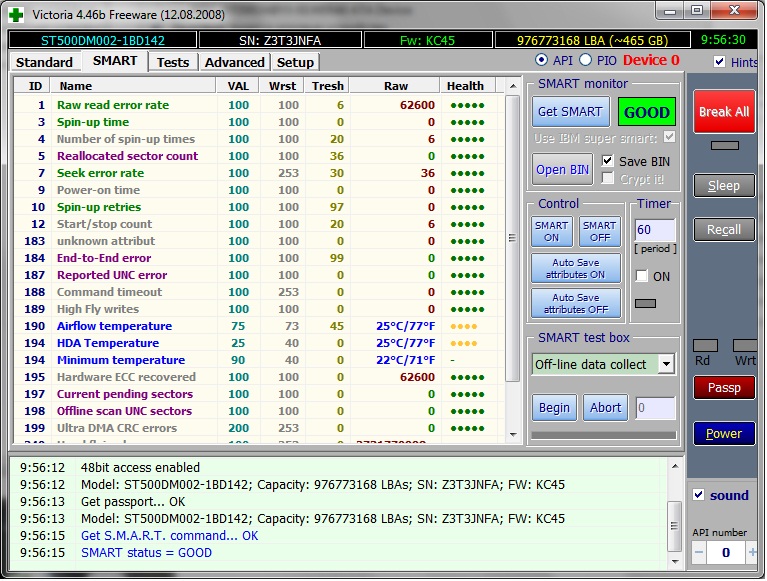Click the Raw column header
The image size is (767, 581).
[x=395, y=86]
